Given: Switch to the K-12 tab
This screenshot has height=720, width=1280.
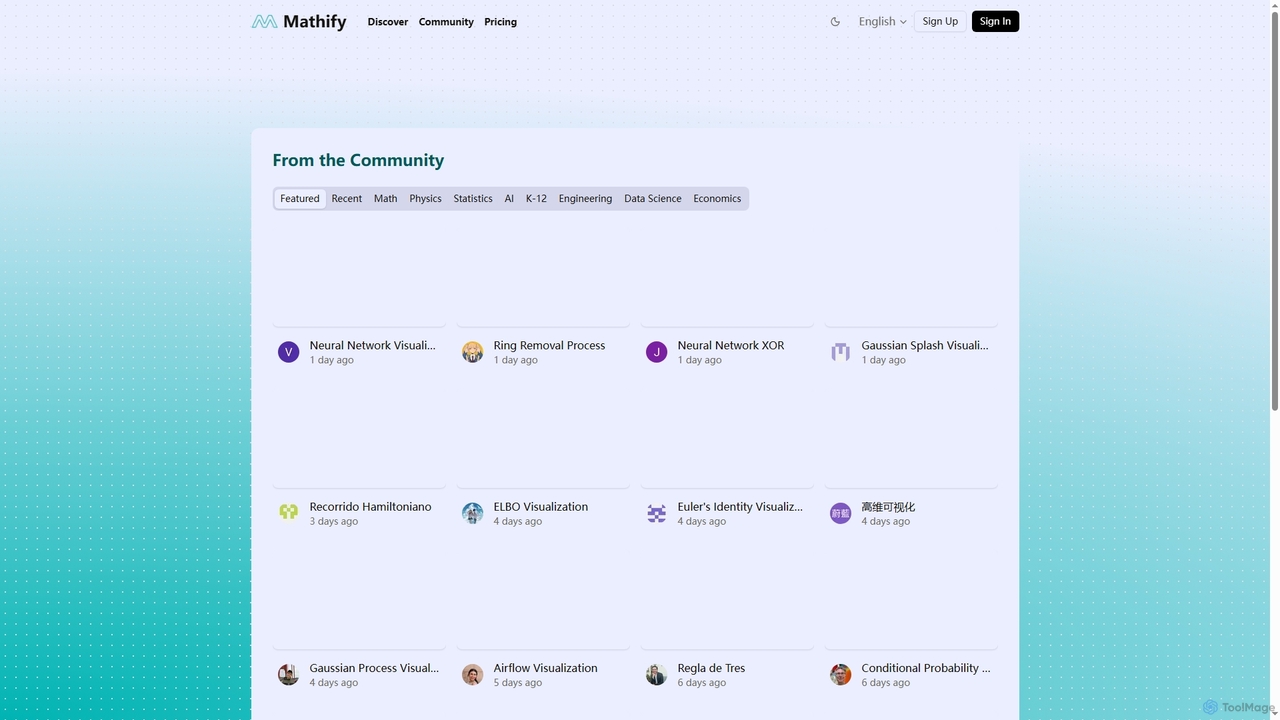Looking at the screenshot, I should click(x=536, y=198).
